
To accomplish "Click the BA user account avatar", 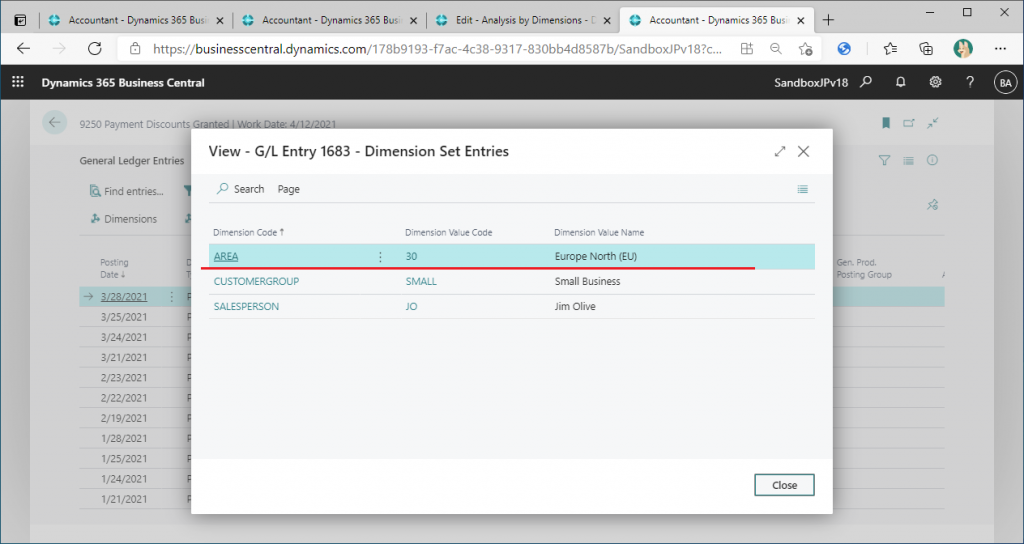I will [1005, 83].
